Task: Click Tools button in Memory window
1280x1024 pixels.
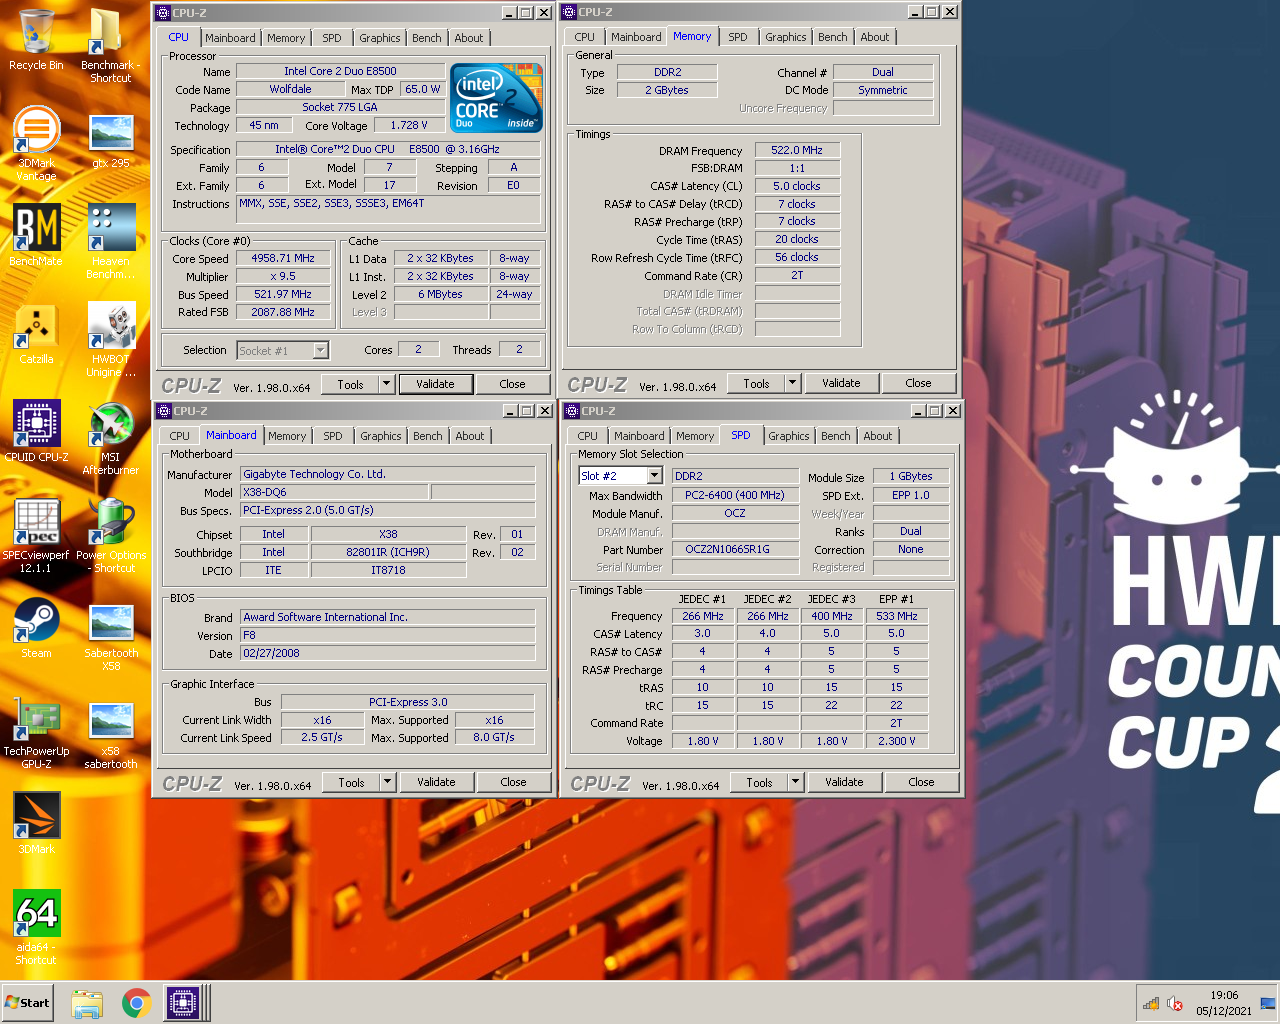Action: tap(757, 383)
